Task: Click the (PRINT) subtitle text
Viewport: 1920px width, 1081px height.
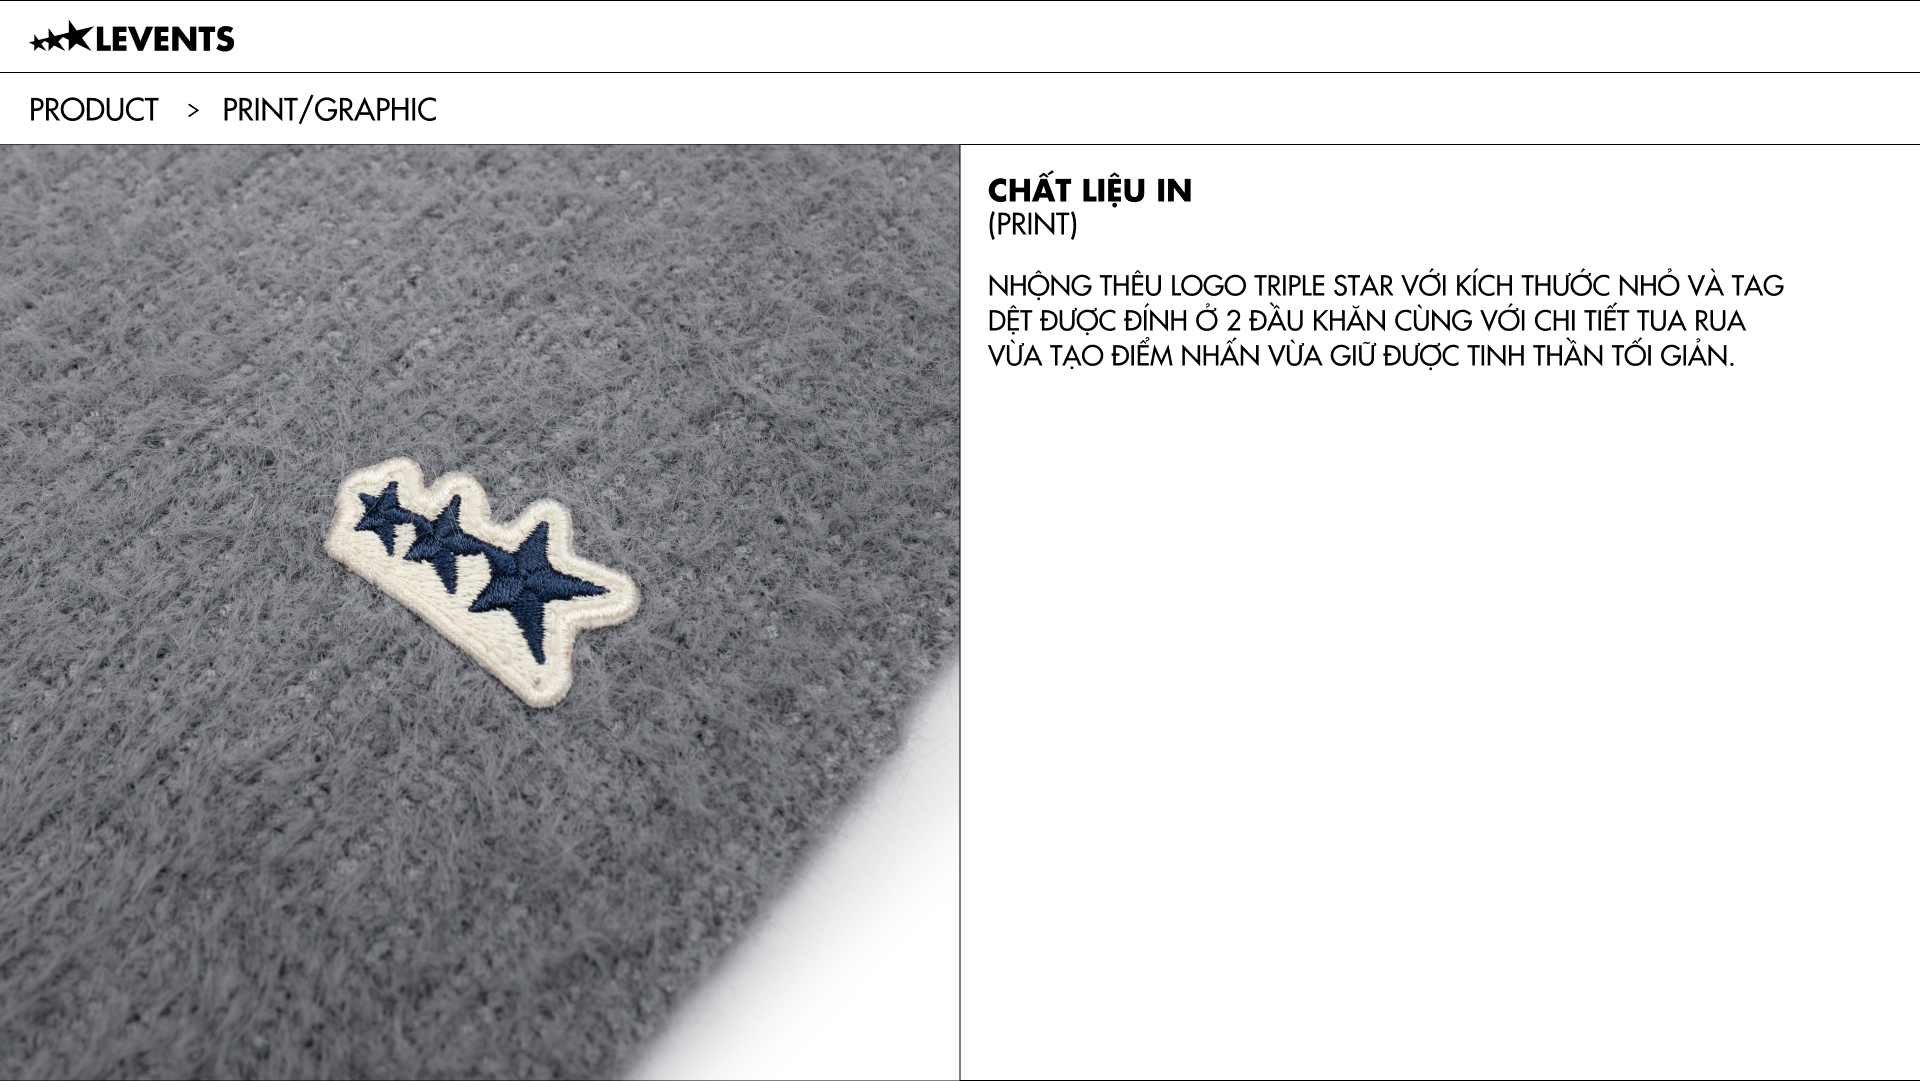Action: coord(1033,225)
